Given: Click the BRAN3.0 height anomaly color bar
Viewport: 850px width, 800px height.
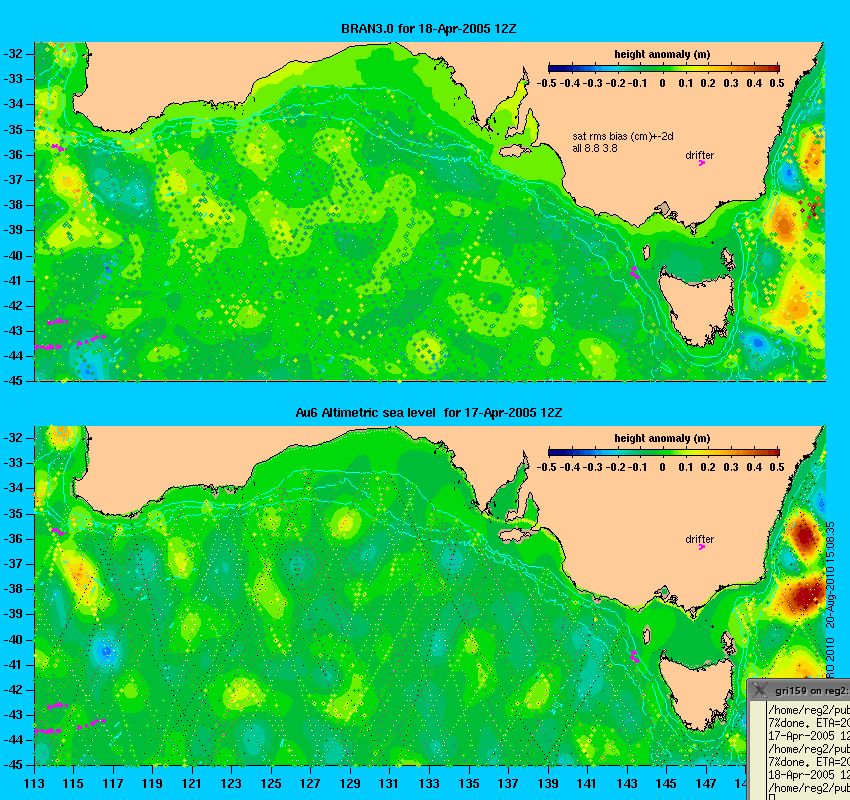Looking at the screenshot, I should tap(664, 69).
